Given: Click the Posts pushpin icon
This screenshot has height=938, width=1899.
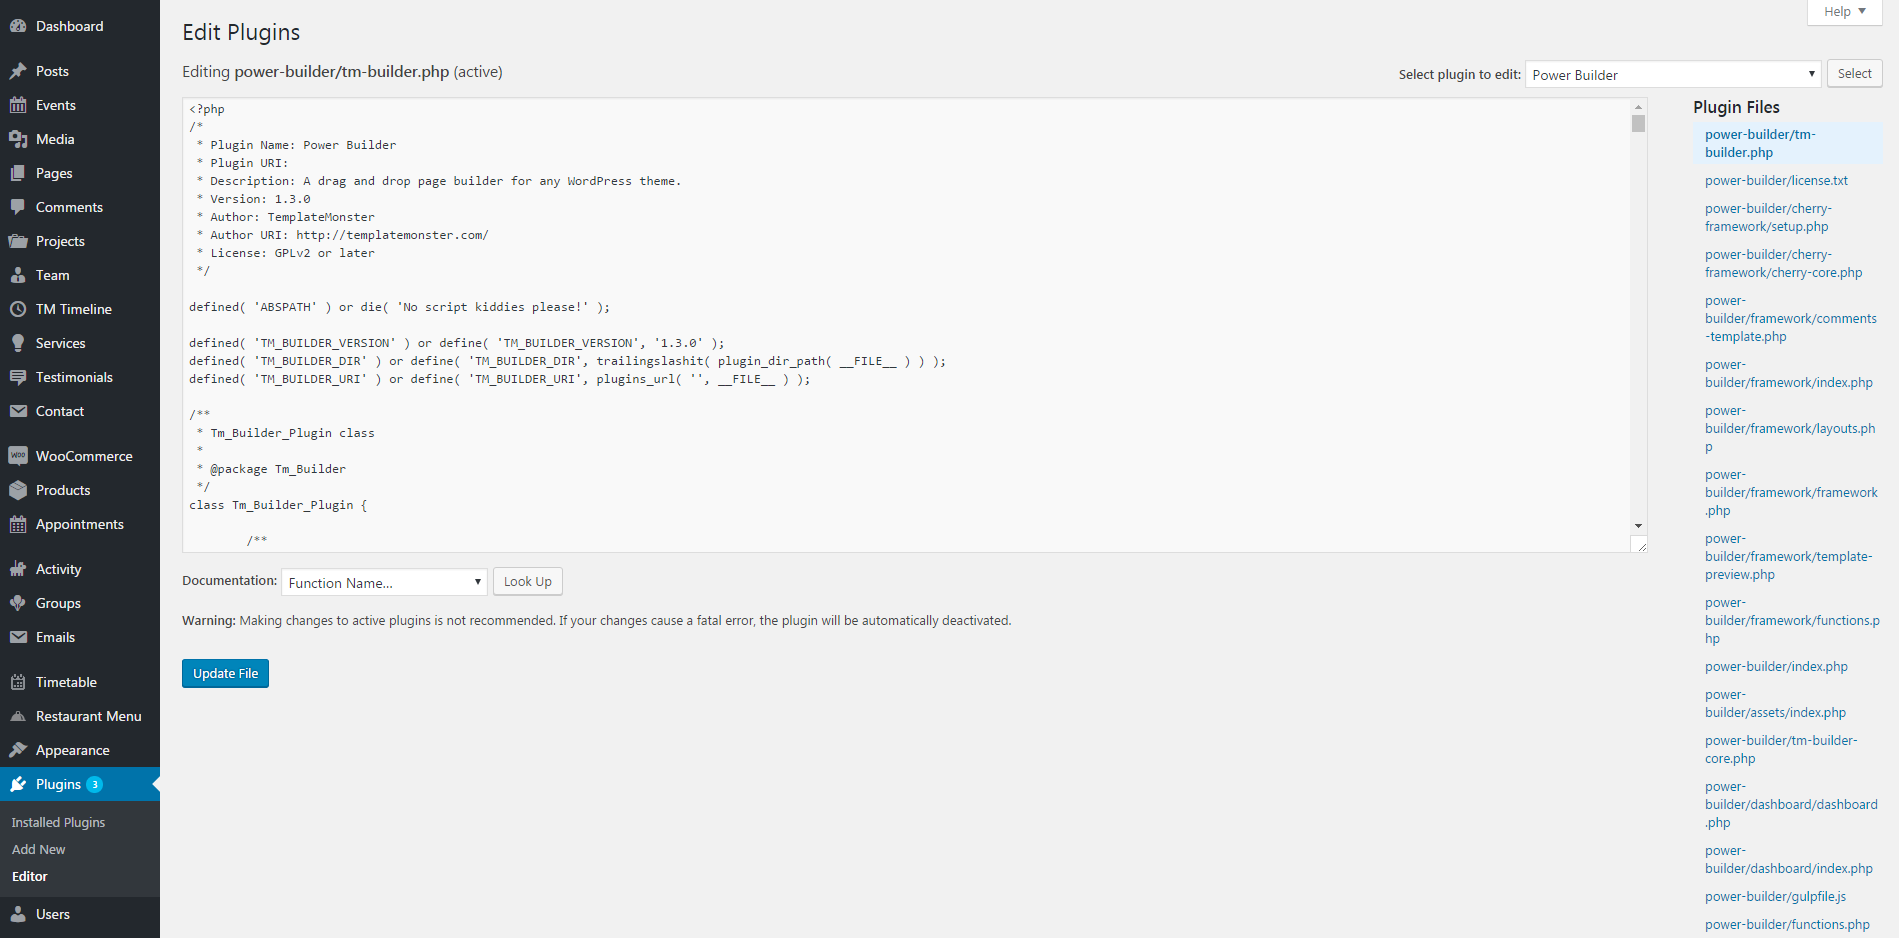Looking at the screenshot, I should (x=18, y=71).
